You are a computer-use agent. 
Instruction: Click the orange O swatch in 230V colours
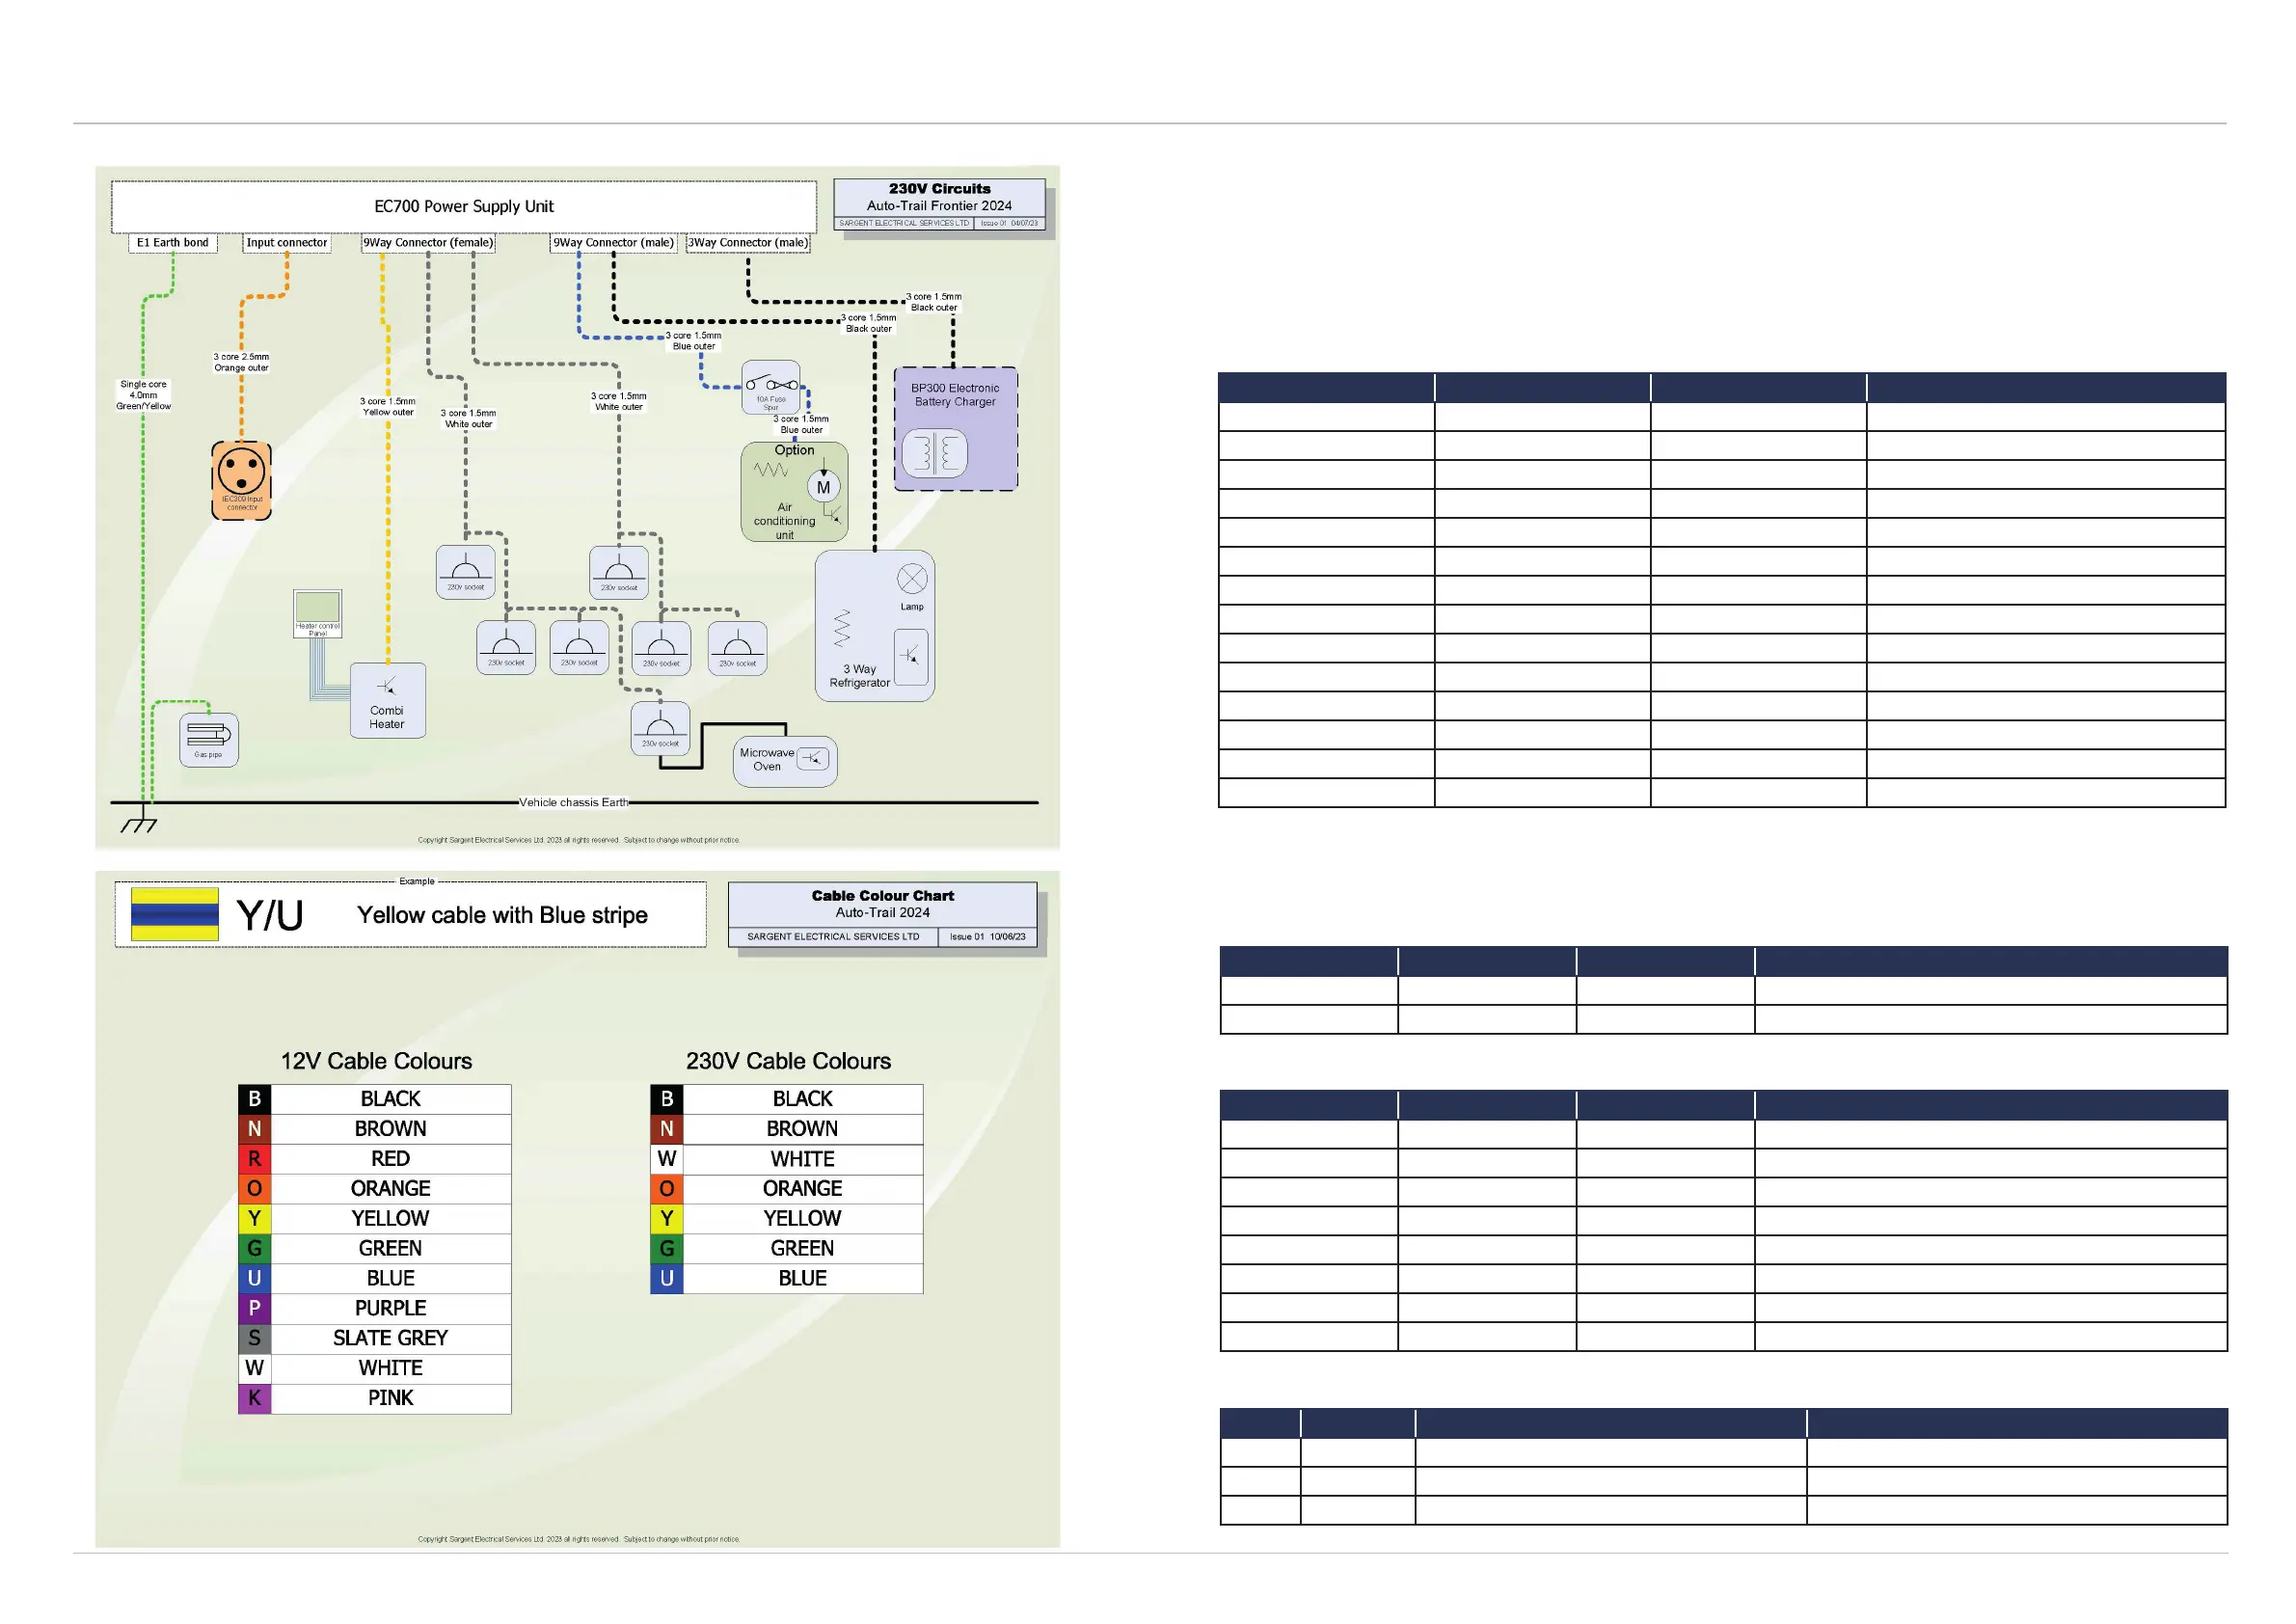click(667, 1189)
